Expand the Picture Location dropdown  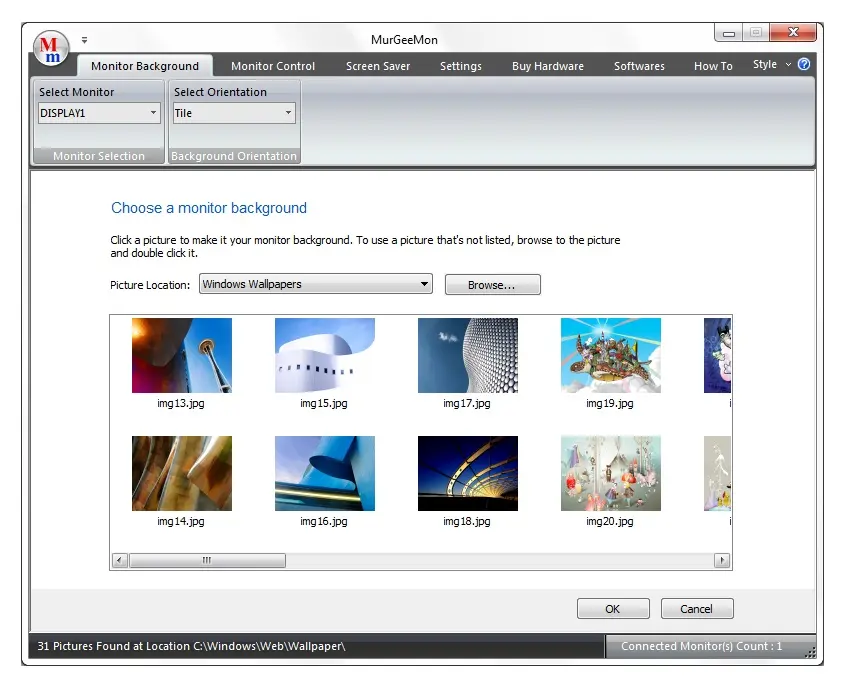click(424, 285)
